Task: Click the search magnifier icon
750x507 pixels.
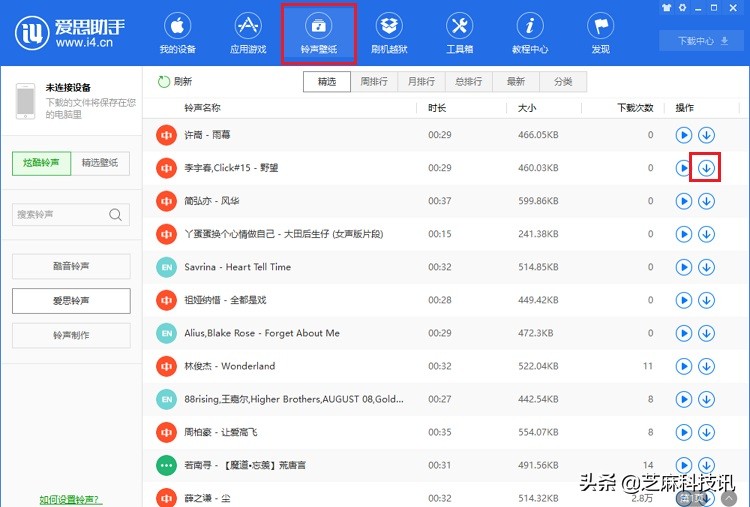Action: pos(115,214)
